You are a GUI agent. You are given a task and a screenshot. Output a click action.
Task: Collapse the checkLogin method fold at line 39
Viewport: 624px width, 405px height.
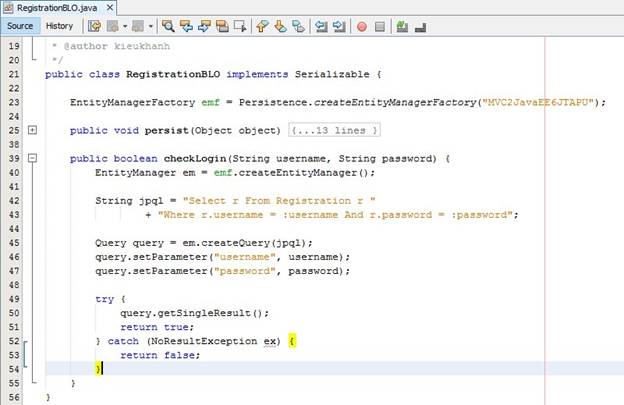(x=33, y=158)
